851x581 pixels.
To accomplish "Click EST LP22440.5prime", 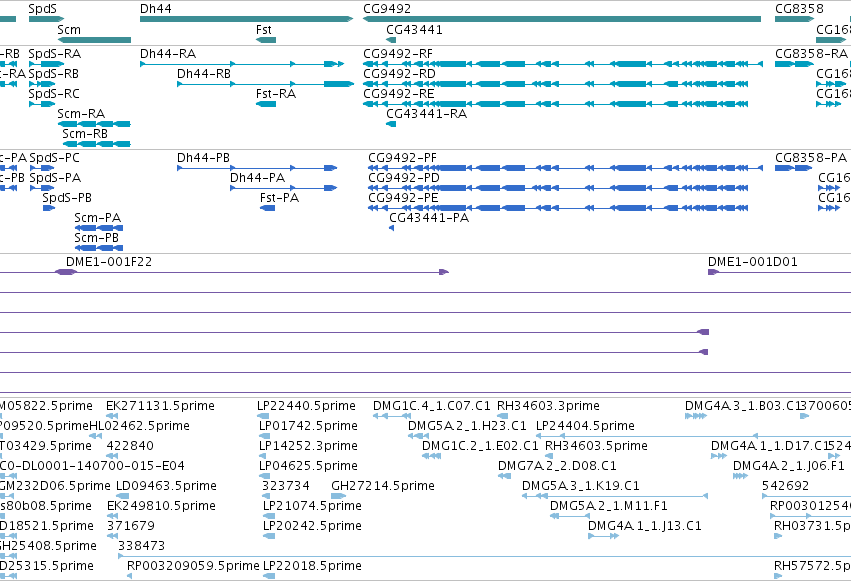I will pos(263,416).
